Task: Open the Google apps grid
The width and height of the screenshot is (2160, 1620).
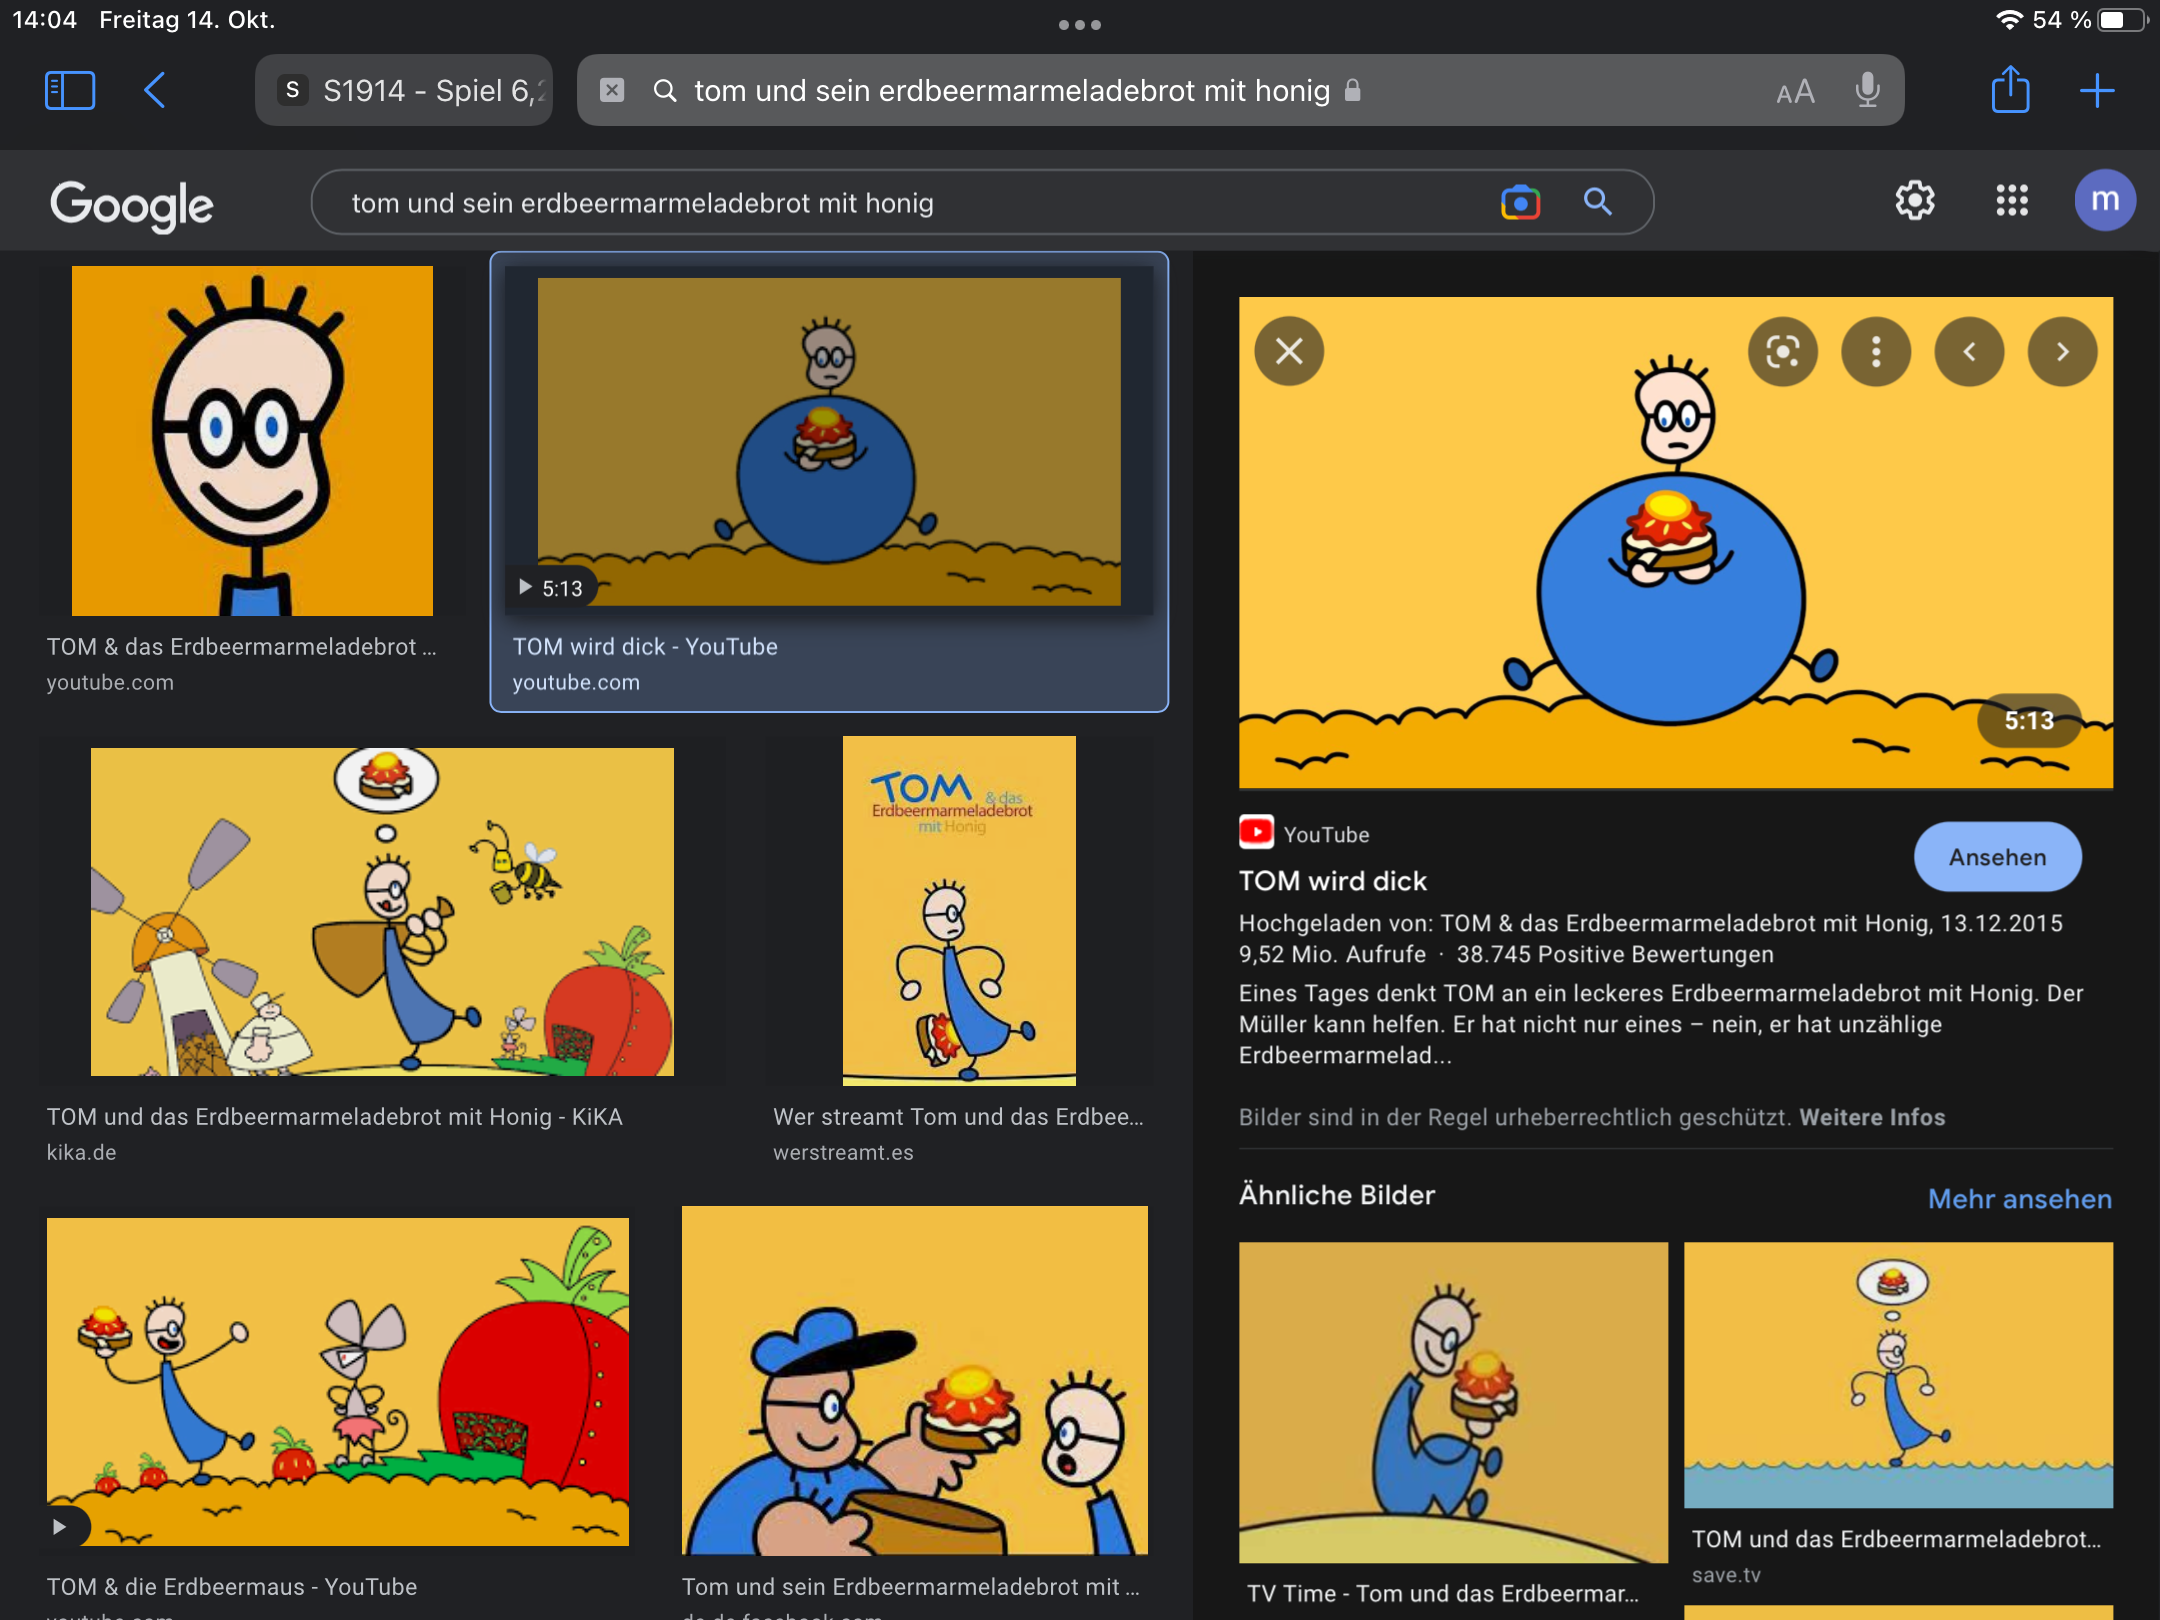Action: pyautogui.click(x=2012, y=201)
